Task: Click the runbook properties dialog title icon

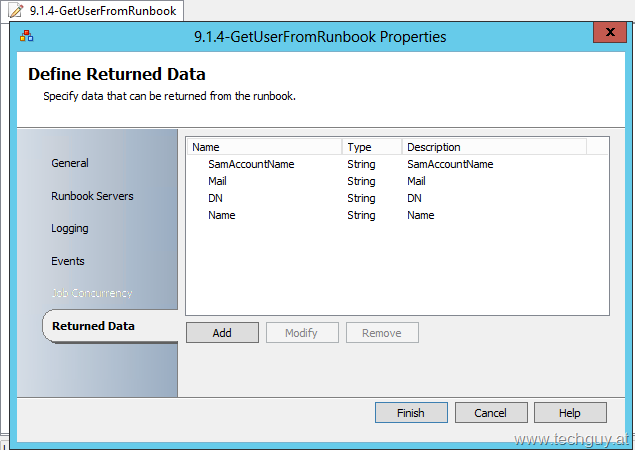Action: click(27, 36)
